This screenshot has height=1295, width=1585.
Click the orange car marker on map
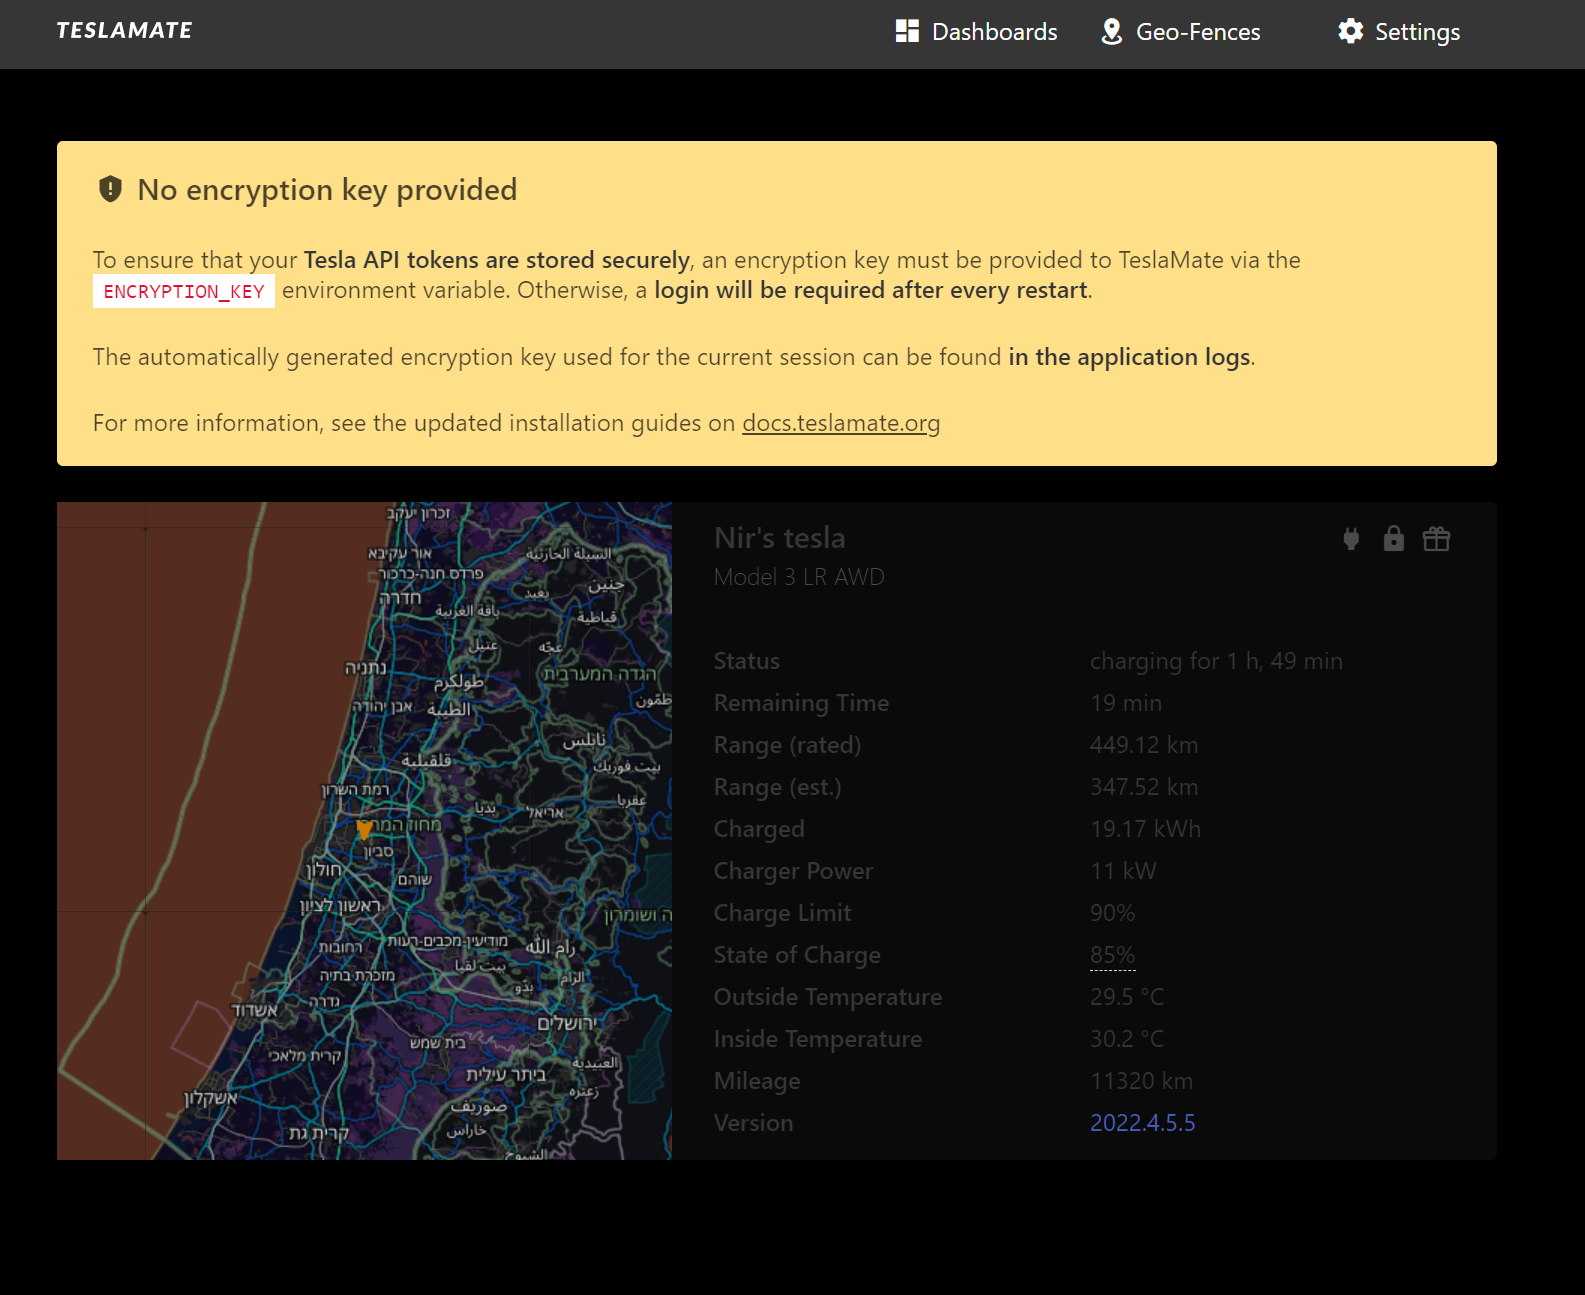(x=364, y=830)
